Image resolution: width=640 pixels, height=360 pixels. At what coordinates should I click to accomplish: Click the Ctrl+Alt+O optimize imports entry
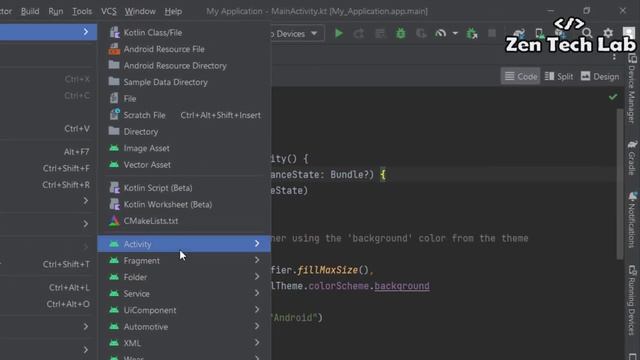48,304
